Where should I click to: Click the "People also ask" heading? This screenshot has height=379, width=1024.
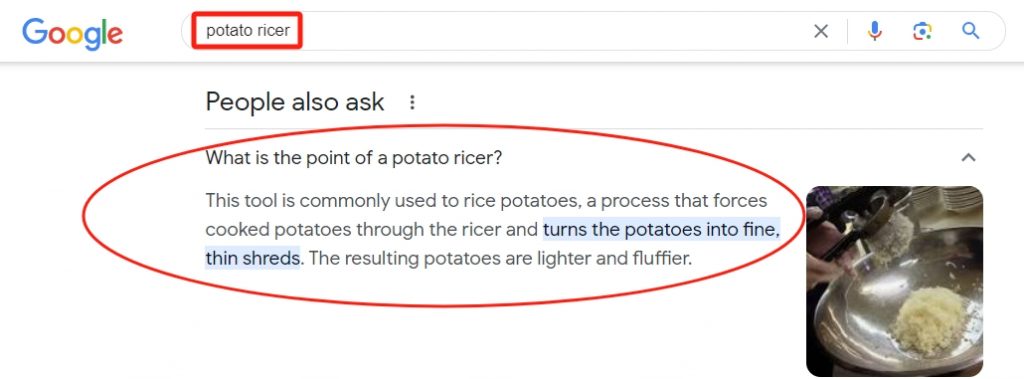click(x=295, y=103)
